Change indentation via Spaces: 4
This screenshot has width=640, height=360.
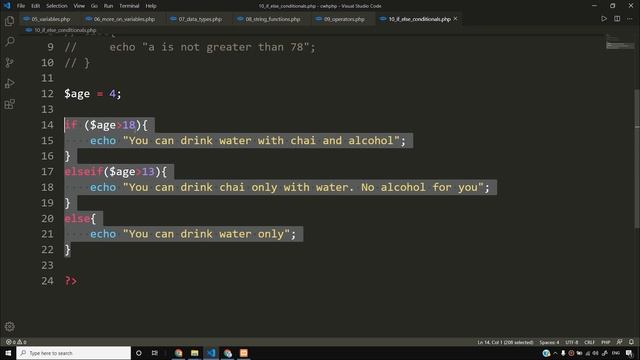point(549,342)
